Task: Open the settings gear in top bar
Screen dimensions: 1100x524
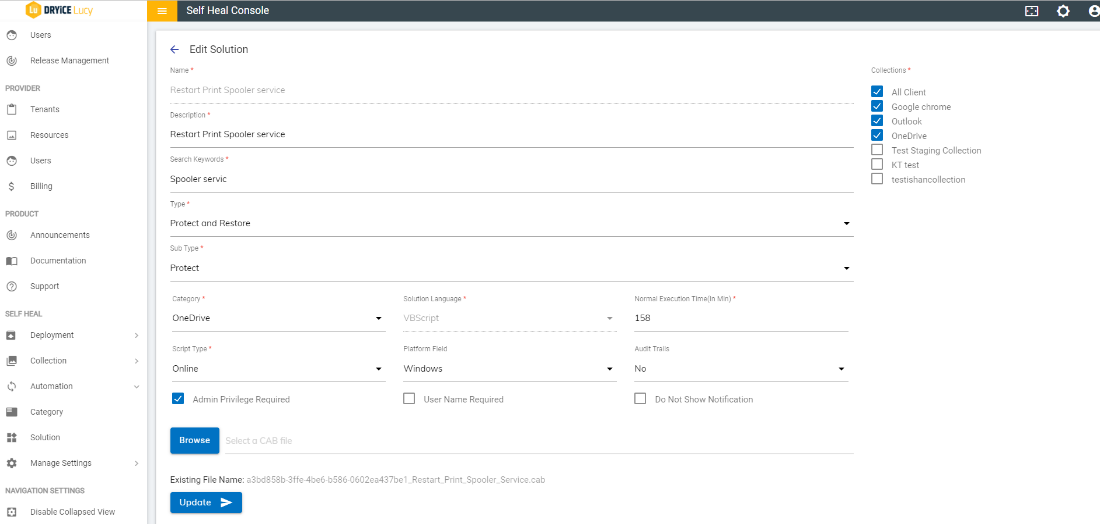Action: pyautogui.click(x=1063, y=11)
